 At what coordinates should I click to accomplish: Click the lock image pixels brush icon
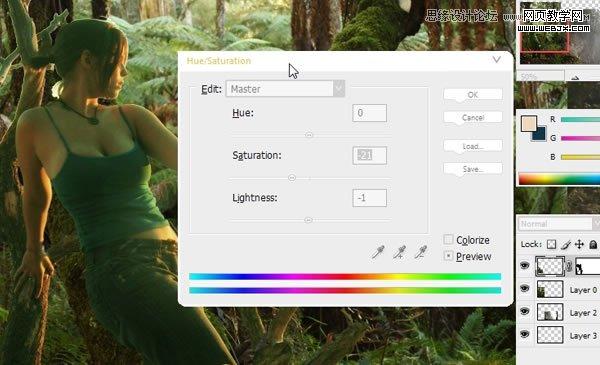click(x=566, y=244)
